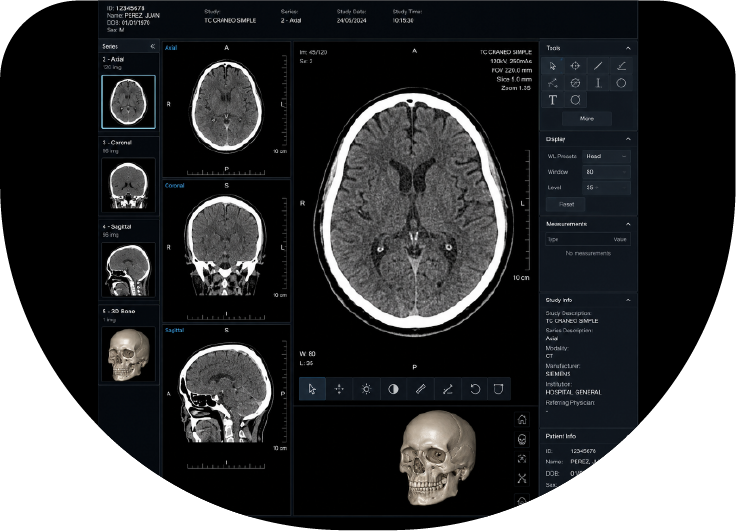Activate the brightness sun tool

(x=366, y=389)
